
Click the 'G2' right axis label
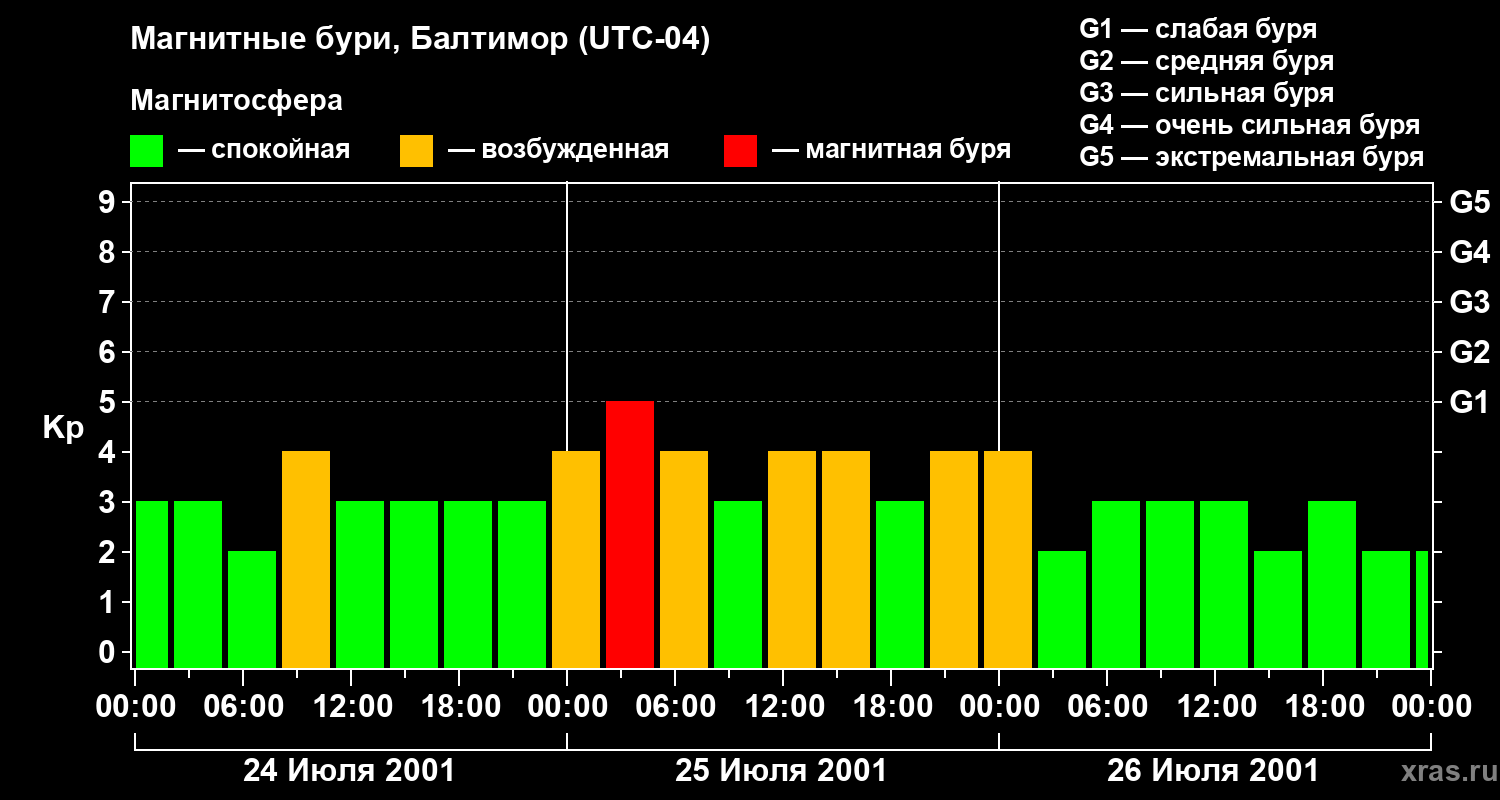1469,352
